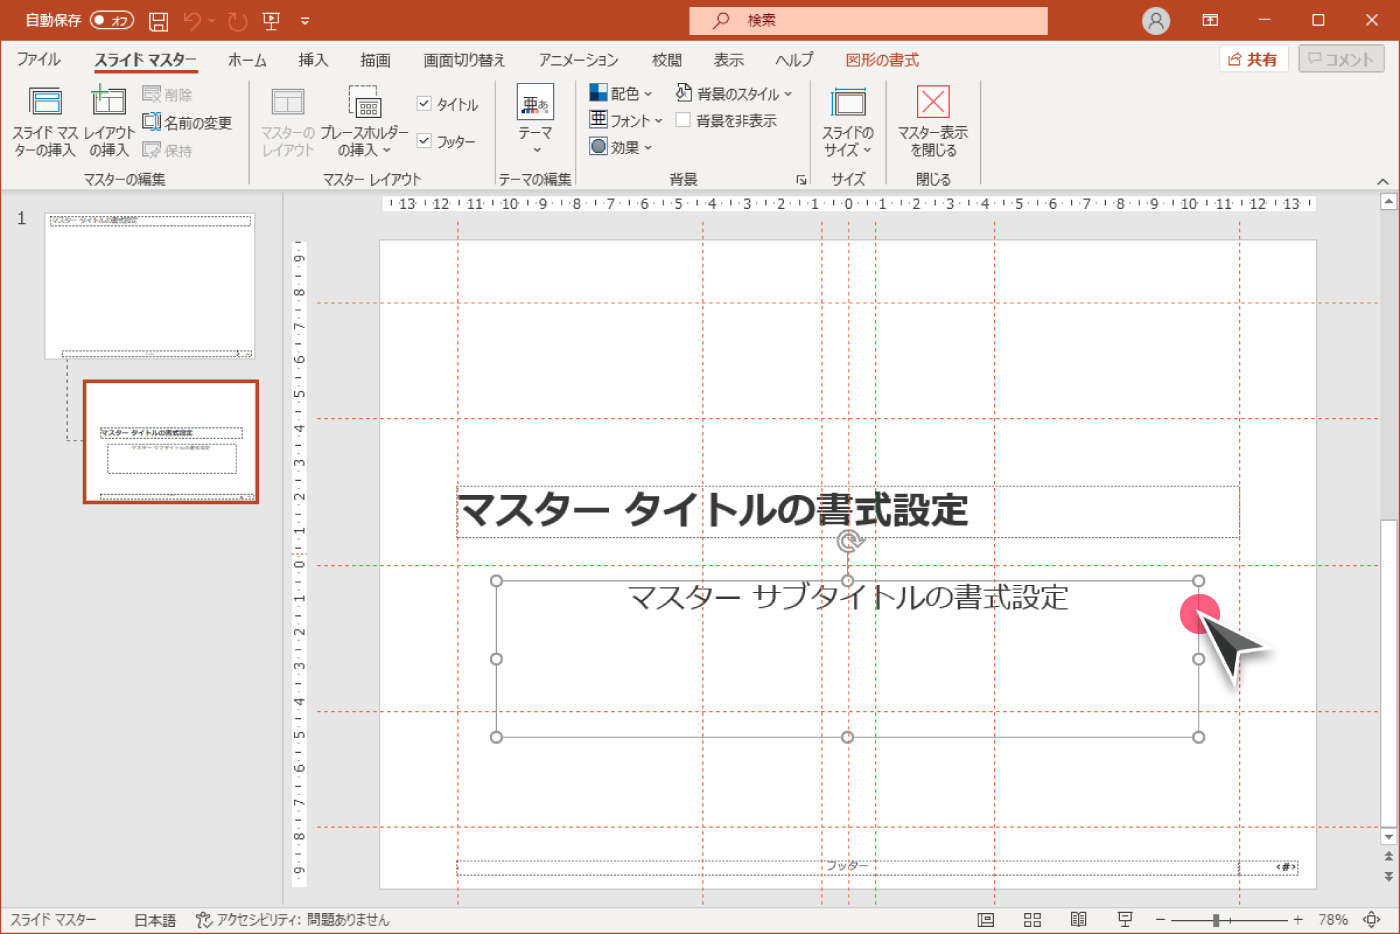Click the zoom slider handle

pyautogui.click(x=1216, y=920)
